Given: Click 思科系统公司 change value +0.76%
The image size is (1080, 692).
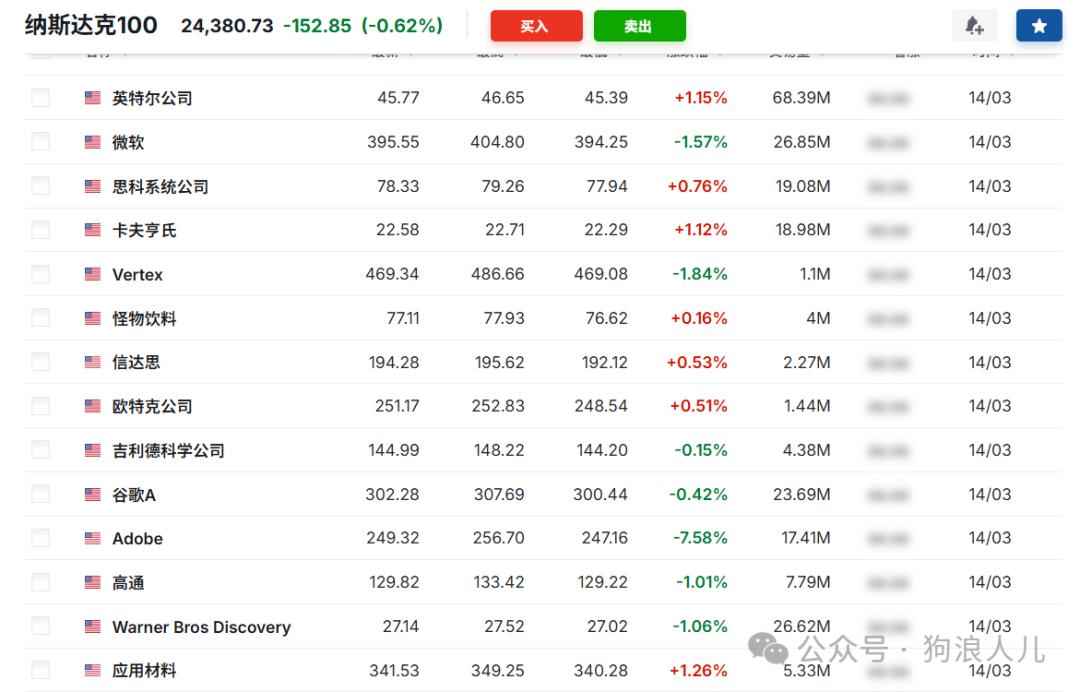Looking at the screenshot, I should [697, 186].
